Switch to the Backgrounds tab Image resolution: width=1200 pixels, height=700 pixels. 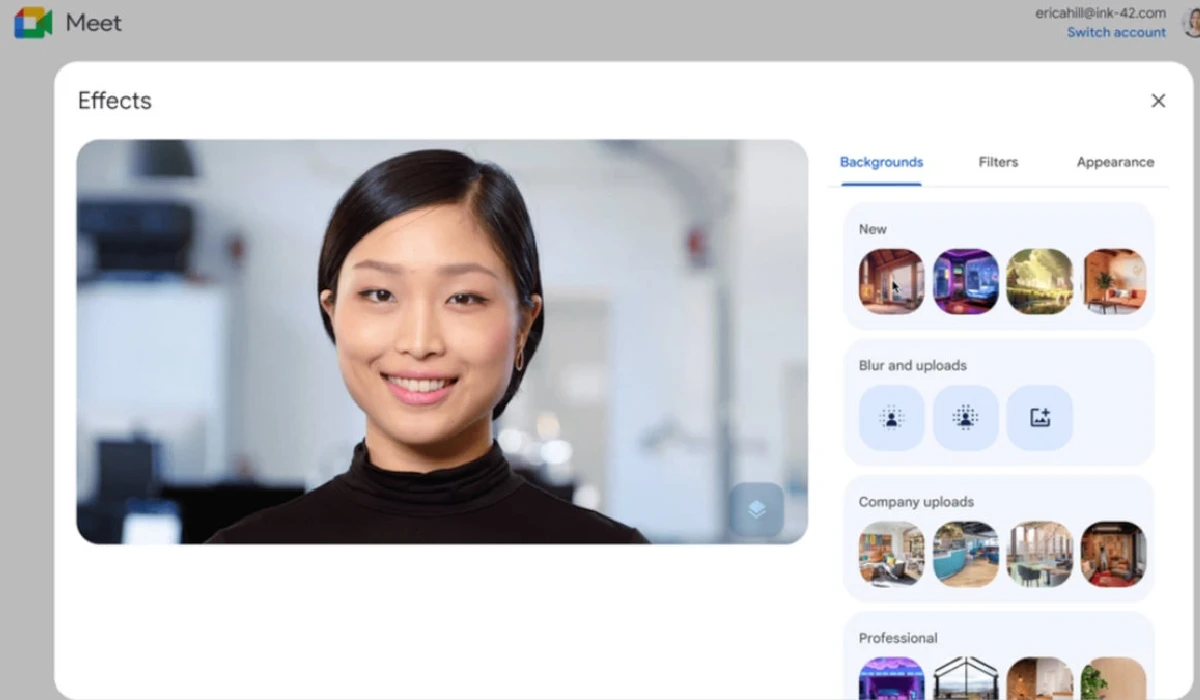click(881, 162)
